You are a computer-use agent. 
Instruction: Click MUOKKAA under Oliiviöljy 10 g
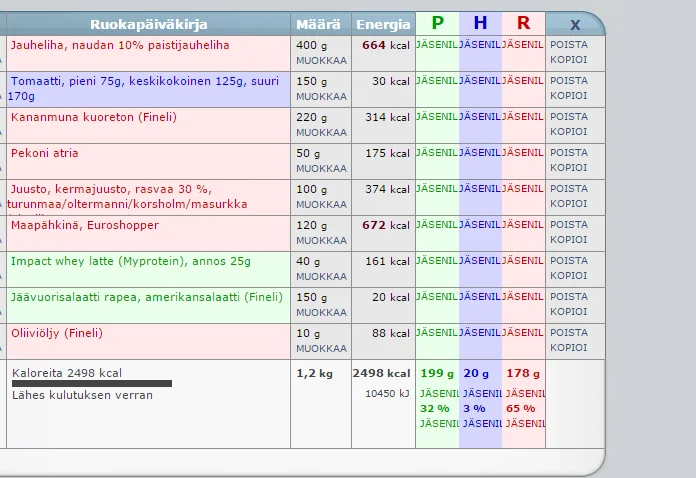point(321,348)
